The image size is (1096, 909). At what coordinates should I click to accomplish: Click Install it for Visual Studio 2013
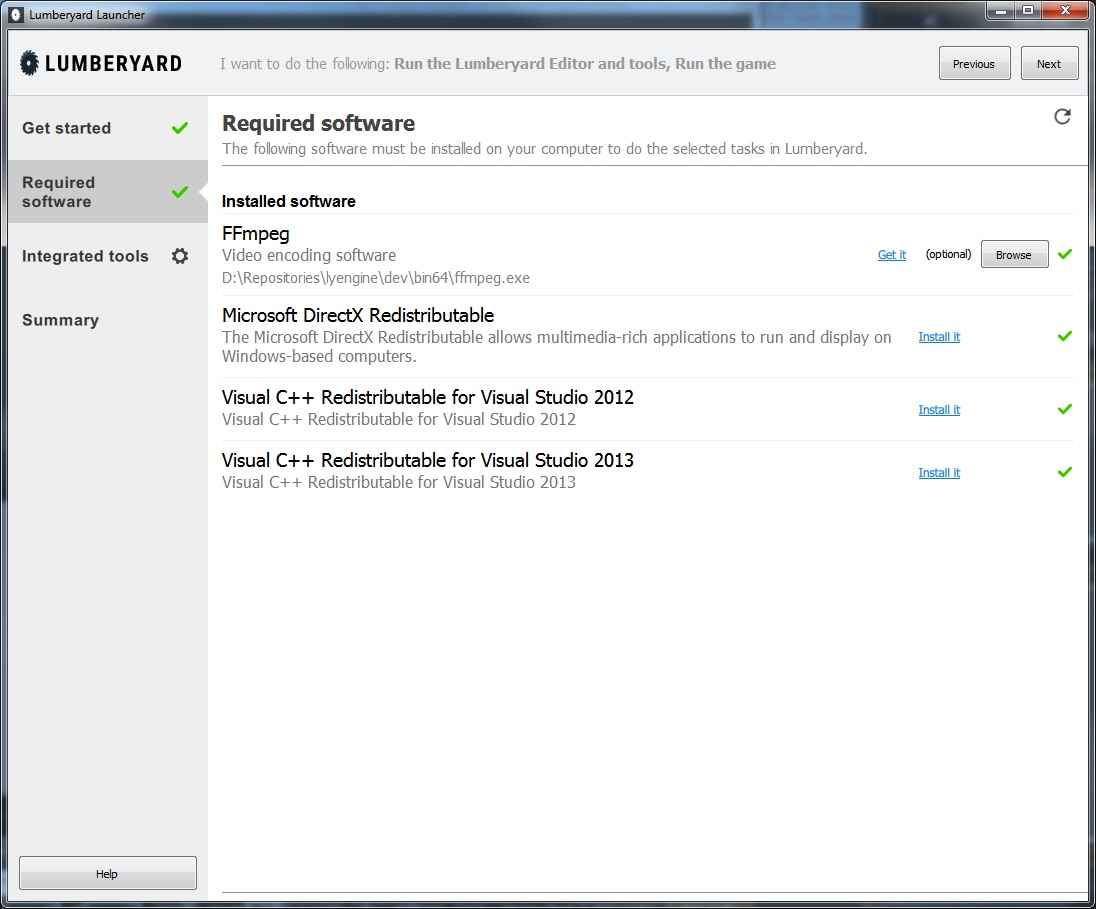[x=939, y=473]
